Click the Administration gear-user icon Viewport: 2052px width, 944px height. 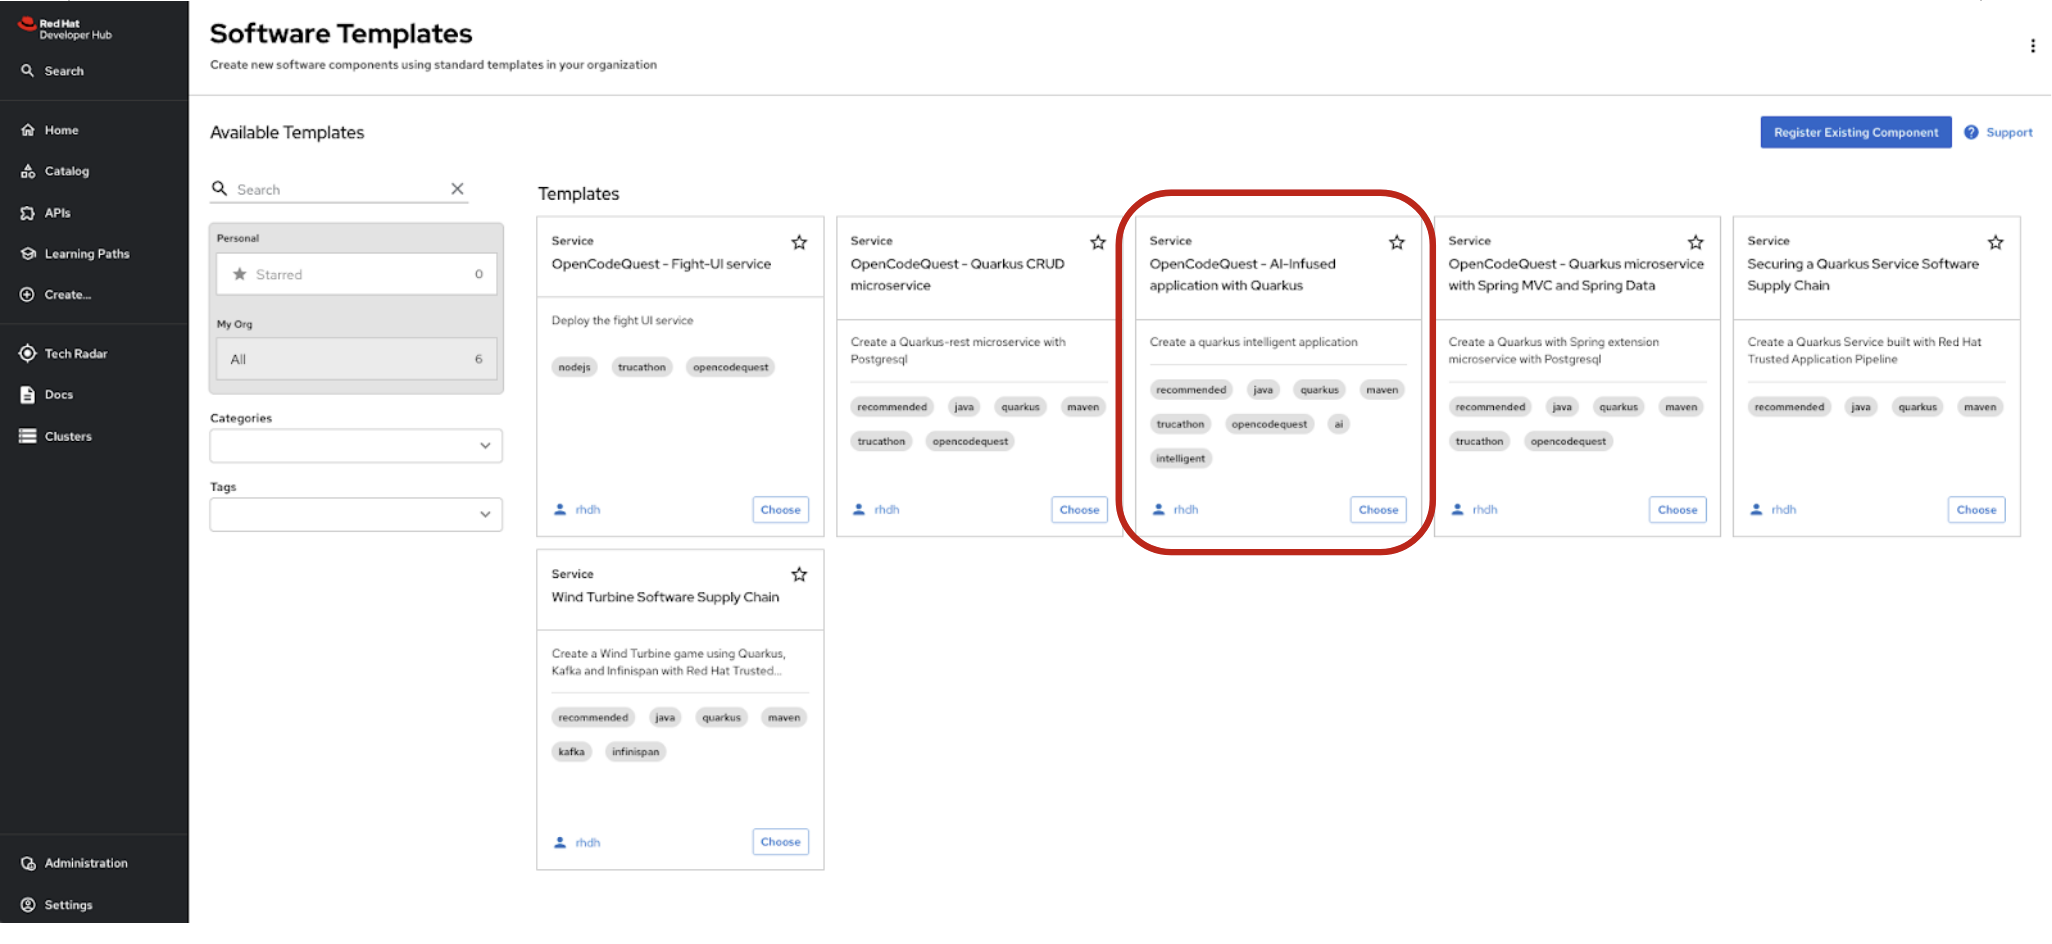coord(28,863)
